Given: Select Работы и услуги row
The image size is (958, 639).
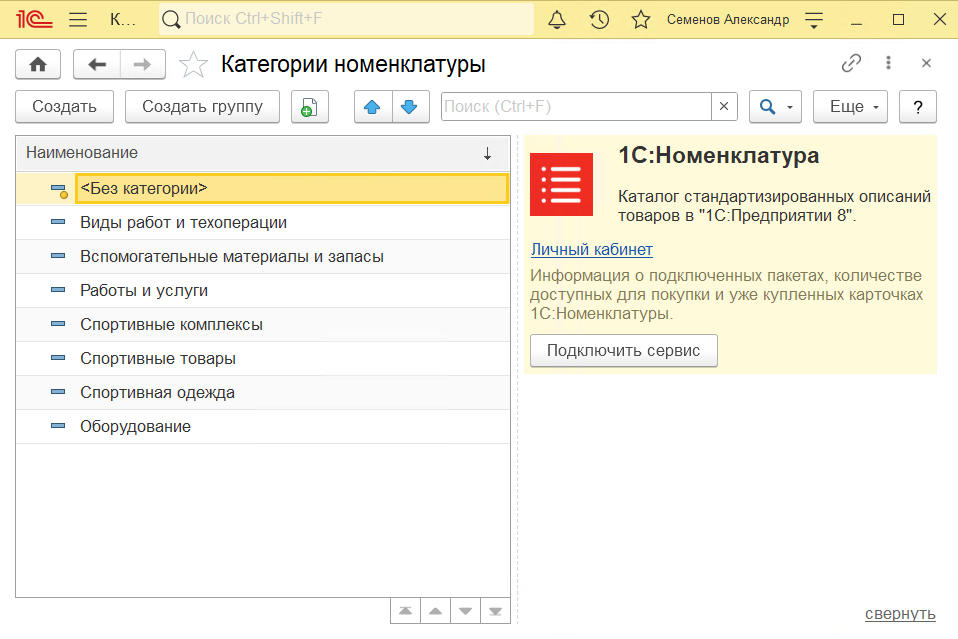Looking at the screenshot, I should tap(263, 291).
